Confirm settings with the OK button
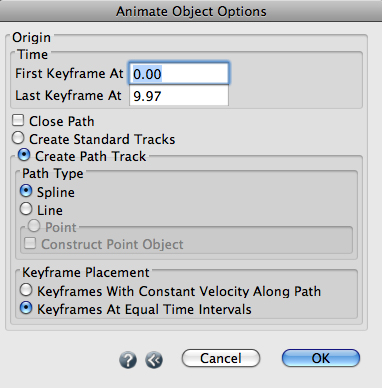Viewport: 382px width, 388px height. 321,358
